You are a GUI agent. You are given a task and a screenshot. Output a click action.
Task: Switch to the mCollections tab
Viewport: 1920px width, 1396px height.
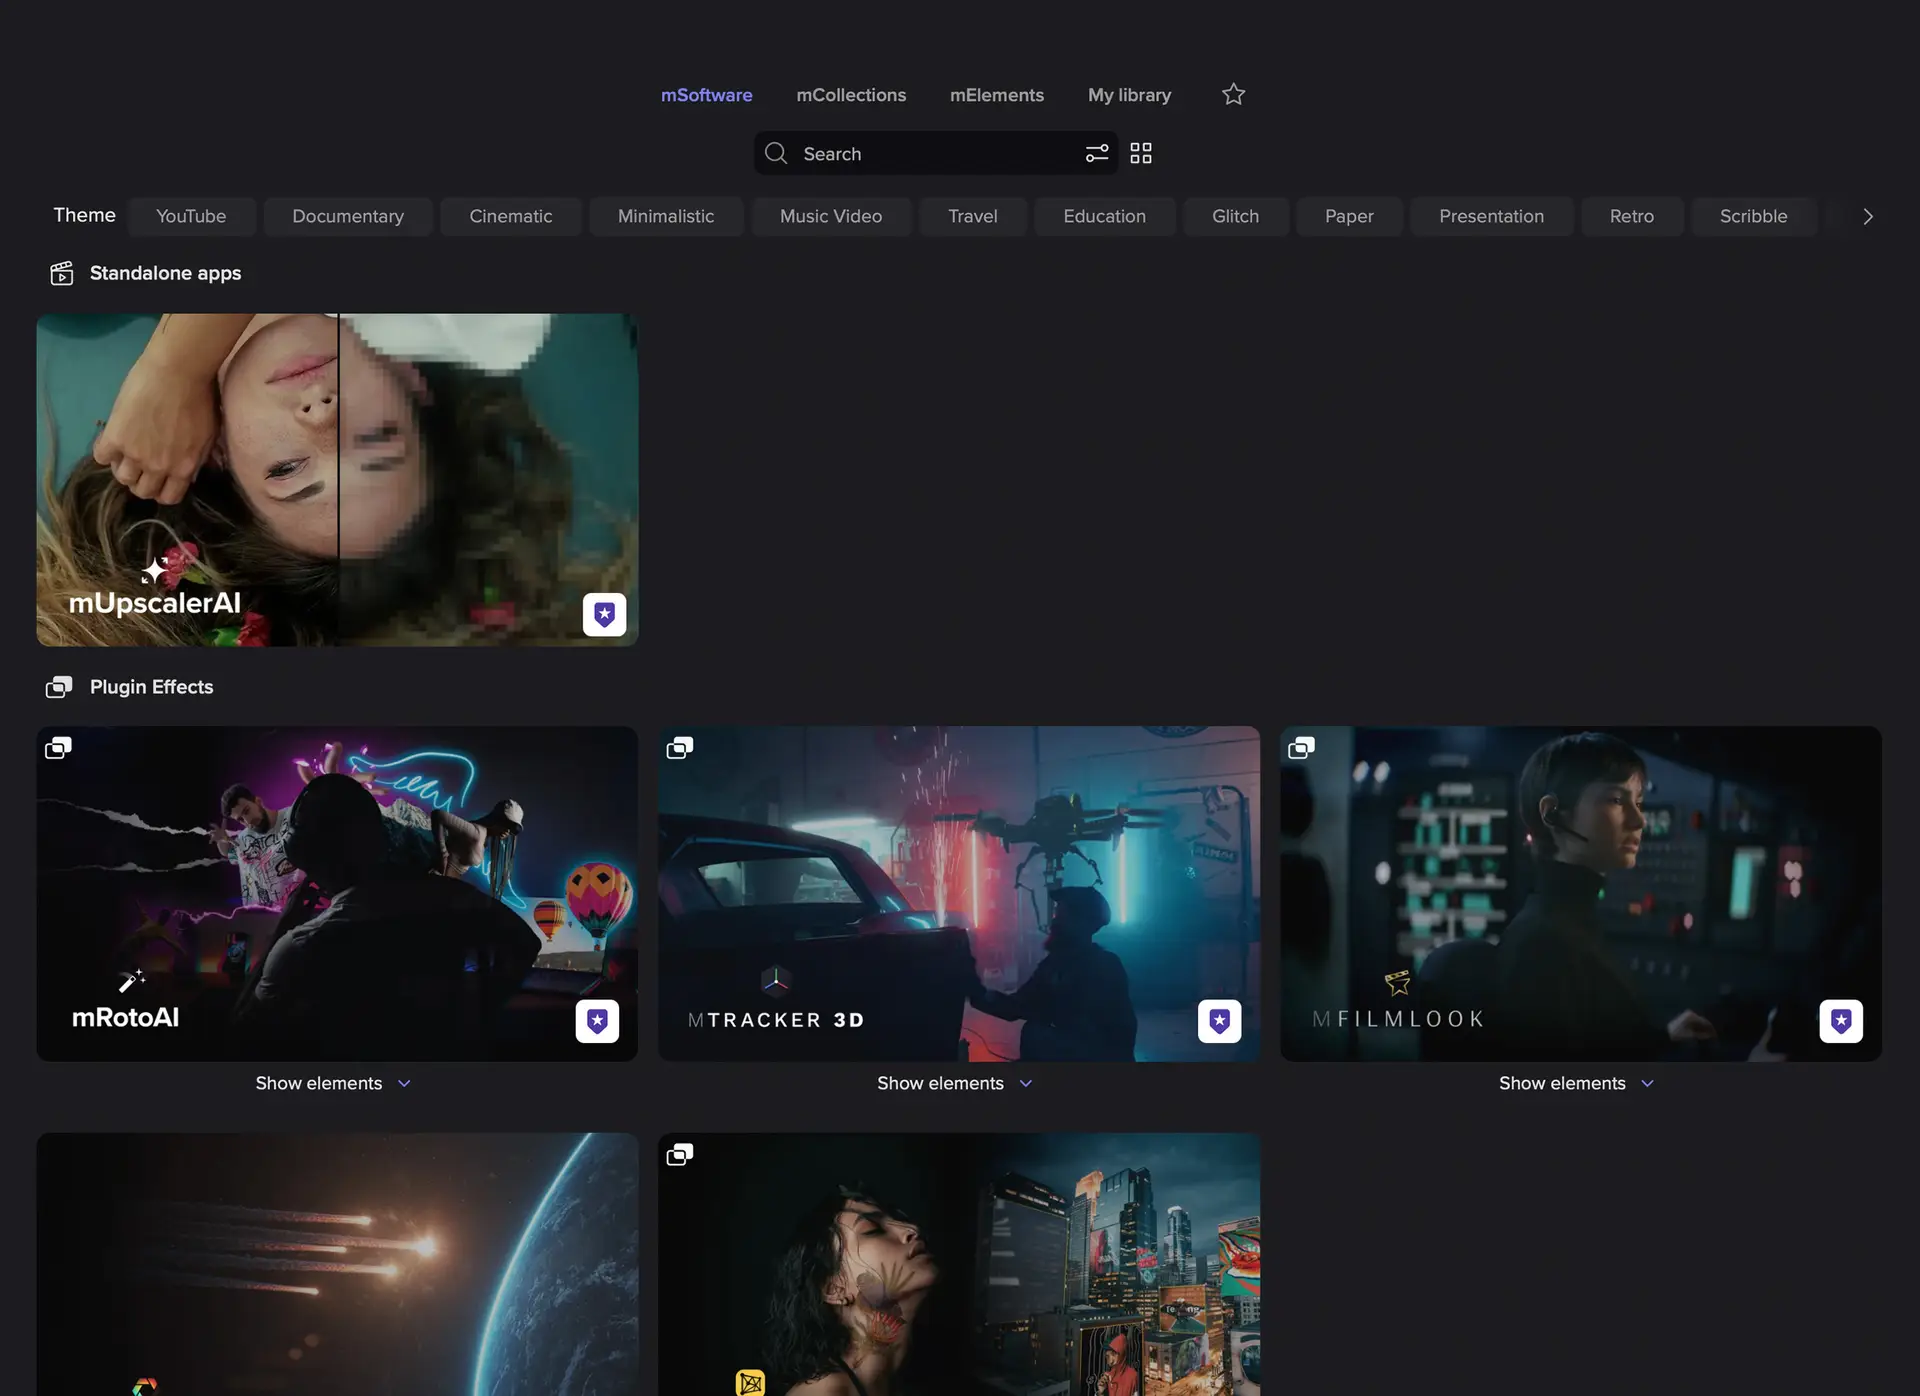[x=851, y=95]
